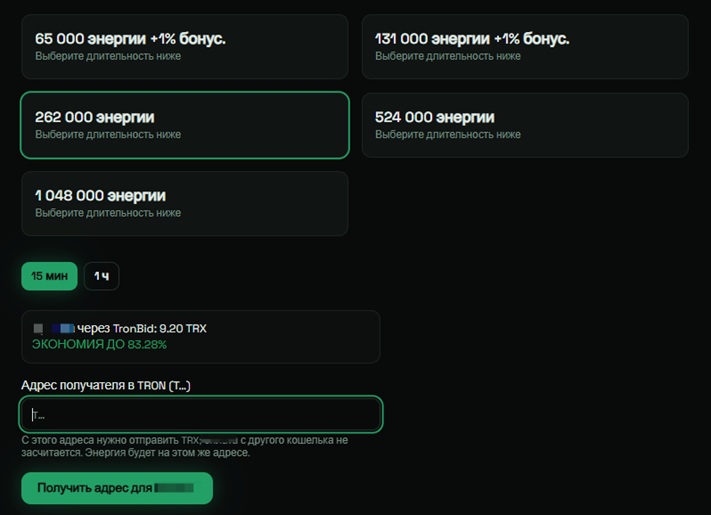Click the blurred blue logo in price box
Viewport: 711px width, 515px height.
pyautogui.click(x=63, y=328)
